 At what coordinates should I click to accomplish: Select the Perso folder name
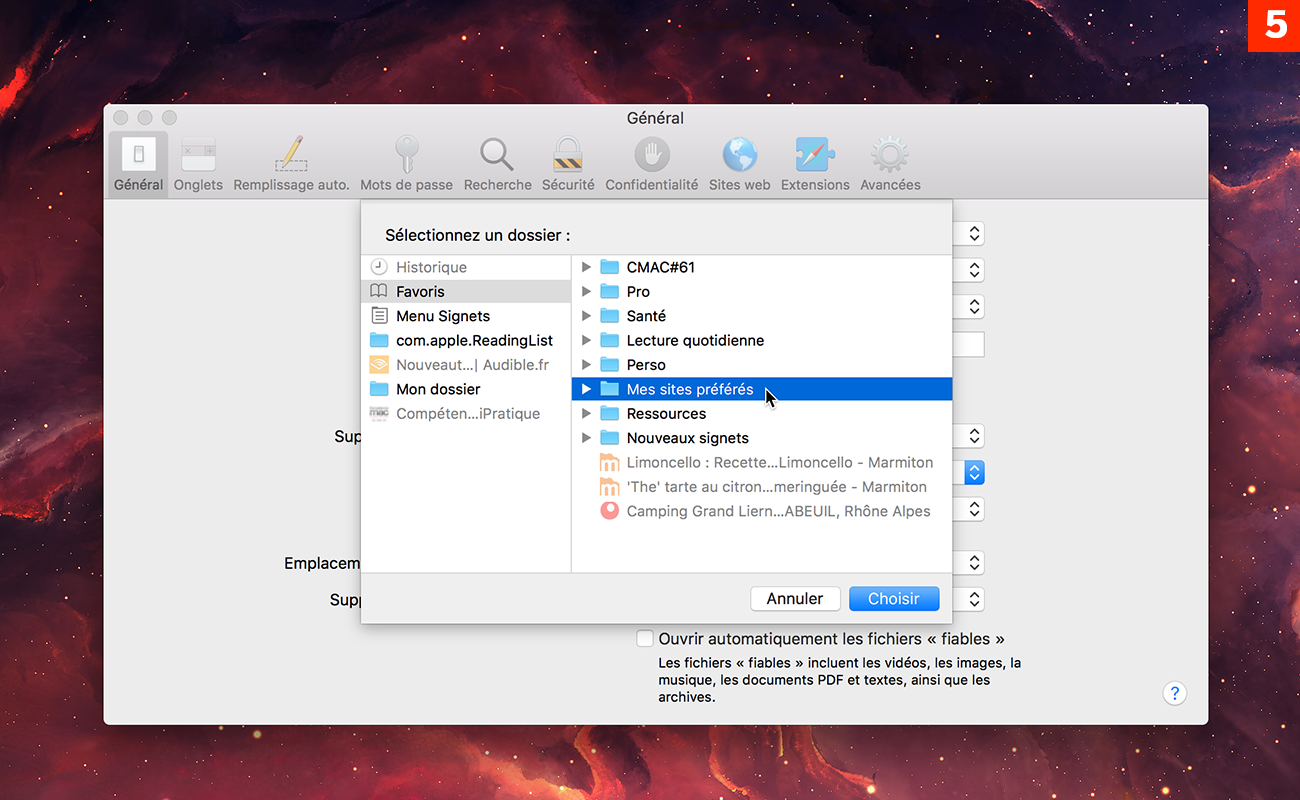pos(646,365)
